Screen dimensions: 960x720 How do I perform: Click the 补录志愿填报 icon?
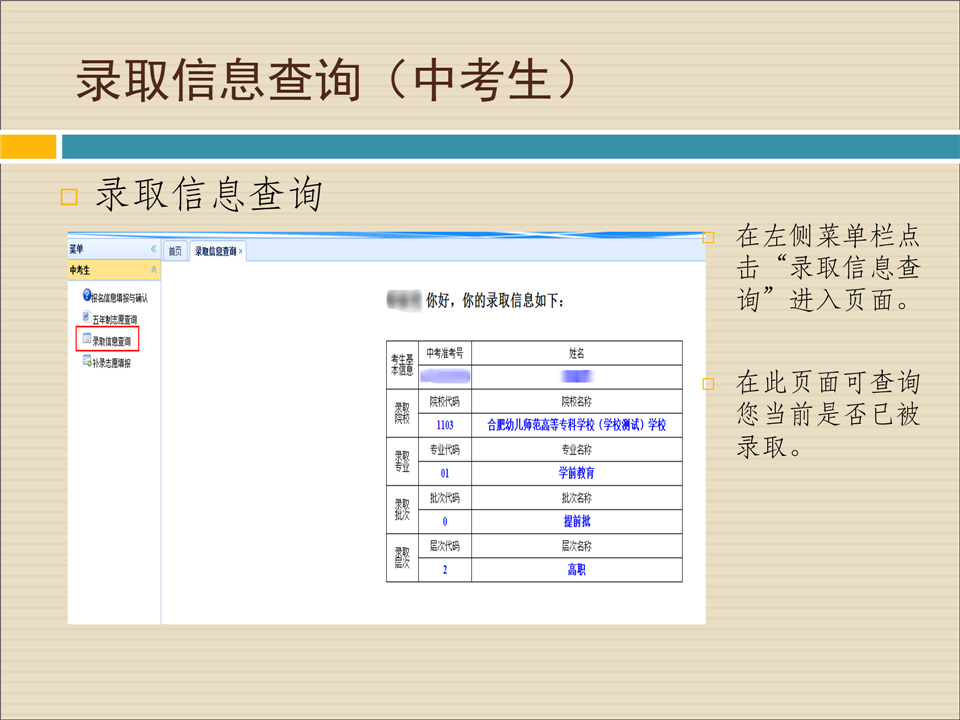(x=87, y=361)
